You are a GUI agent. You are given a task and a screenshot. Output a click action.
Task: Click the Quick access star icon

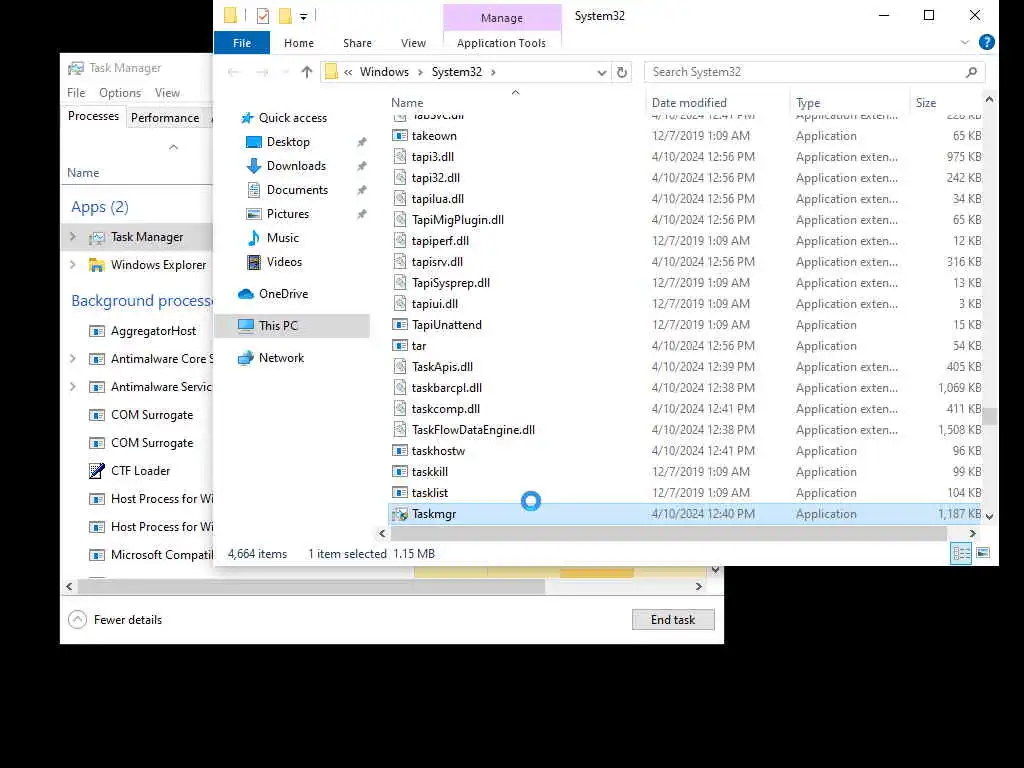(x=247, y=118)
